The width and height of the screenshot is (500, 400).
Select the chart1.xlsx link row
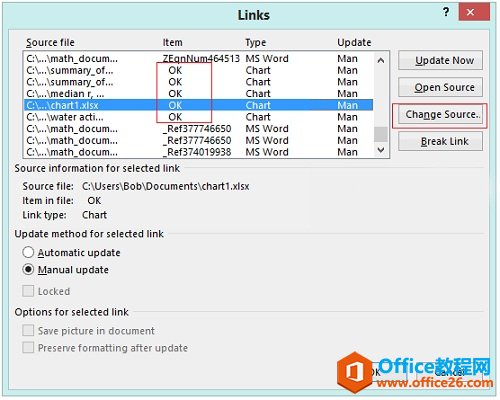point(199,105)
